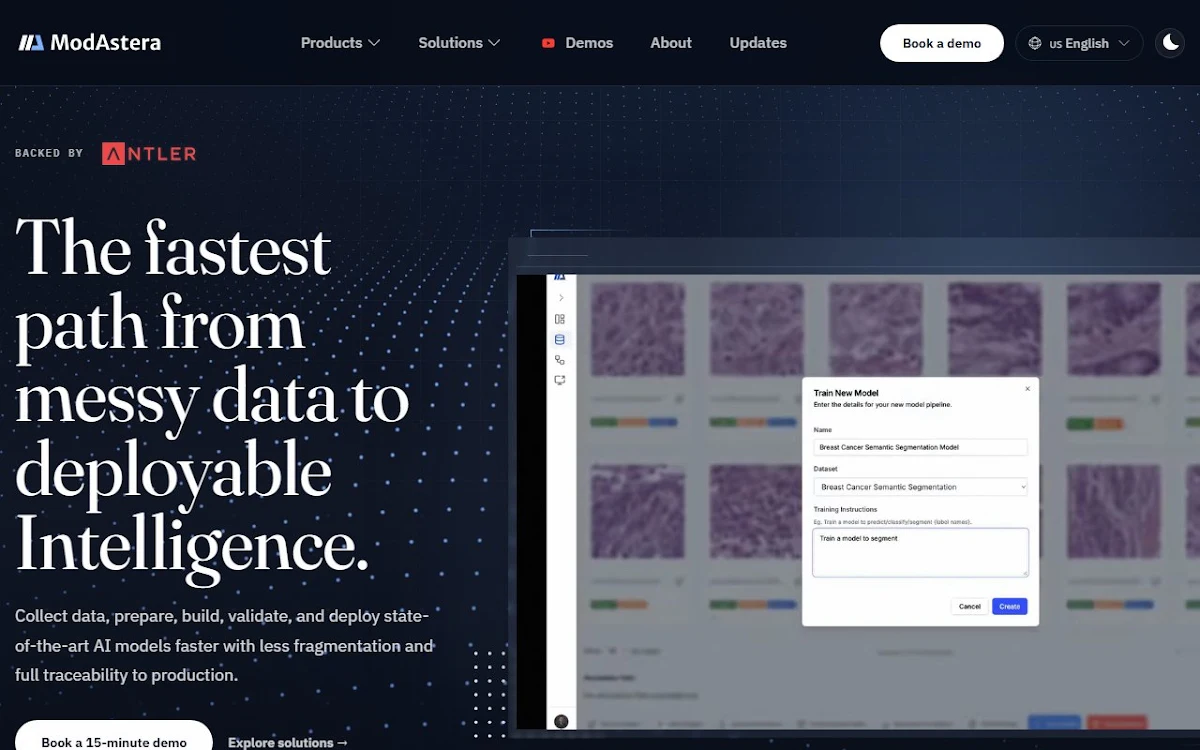1200x750 pixels.
Task: Open the Demos page
Action: click(x=589, y=43)
